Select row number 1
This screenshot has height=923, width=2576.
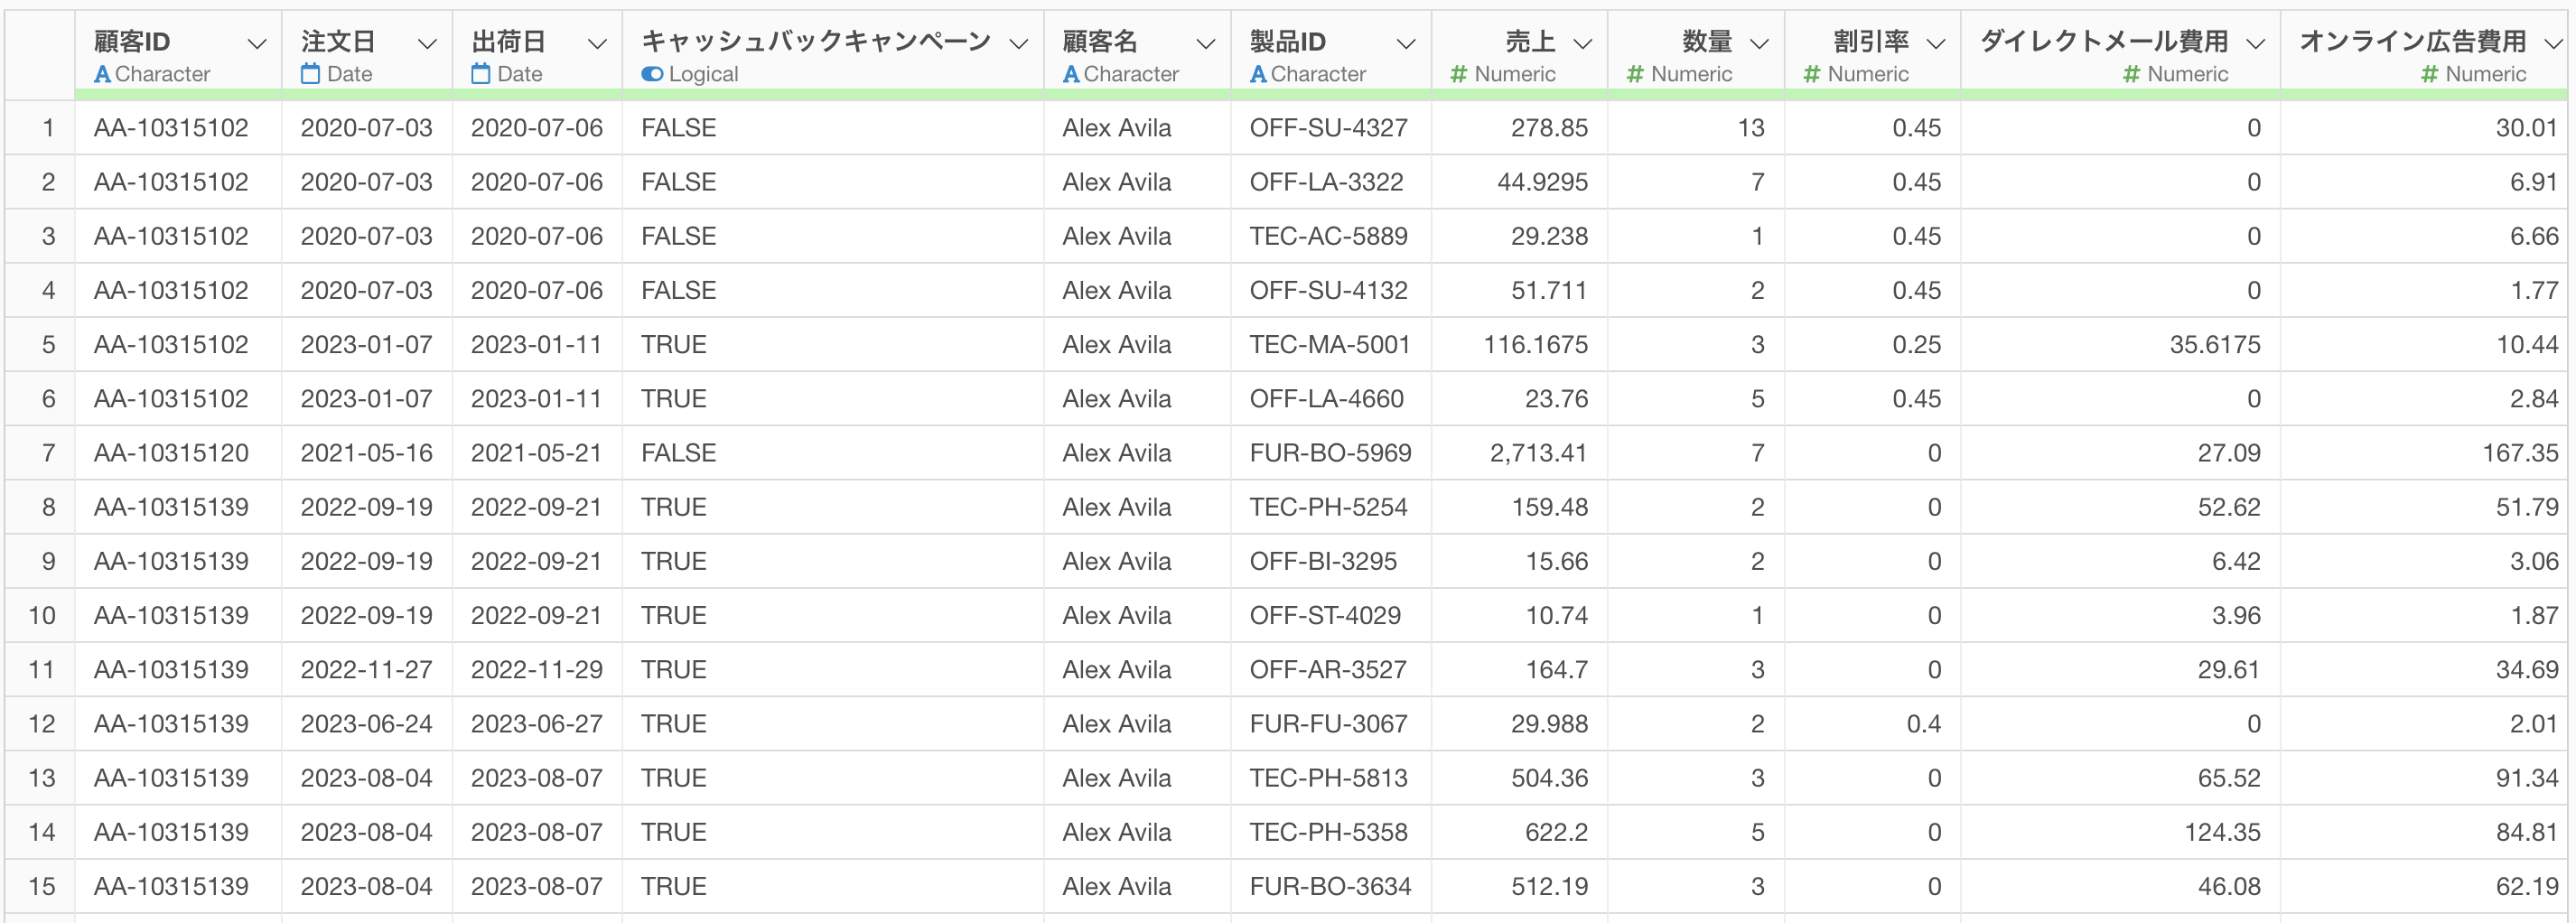tap(47, 128)
